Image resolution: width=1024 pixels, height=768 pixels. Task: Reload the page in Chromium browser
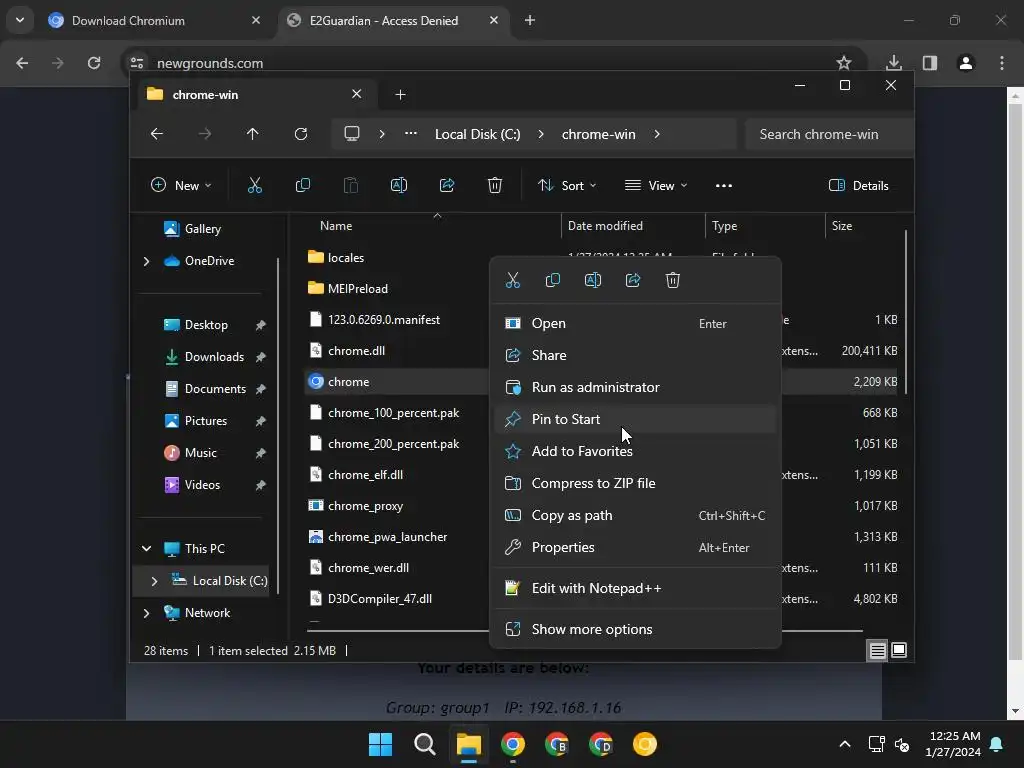pyautogui.click(x=94, y=63)
